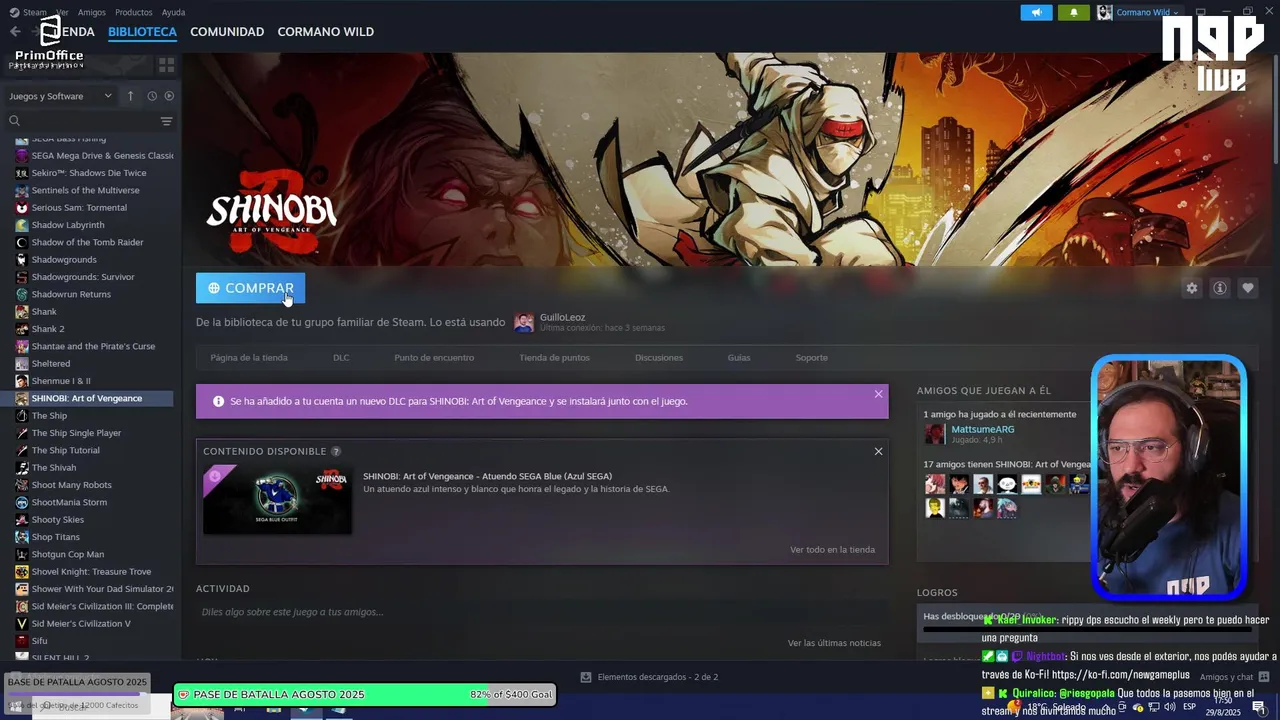Screen dimensions: 1280x720
Task: Click the info icon in purple banner
Action: 218,401
